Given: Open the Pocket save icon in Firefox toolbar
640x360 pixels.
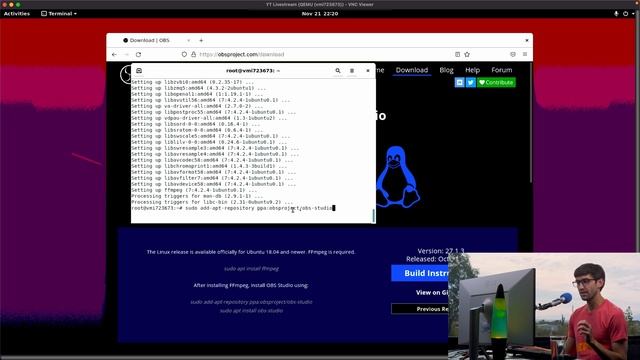Looking at the screenshot, I should click(513, 54).
